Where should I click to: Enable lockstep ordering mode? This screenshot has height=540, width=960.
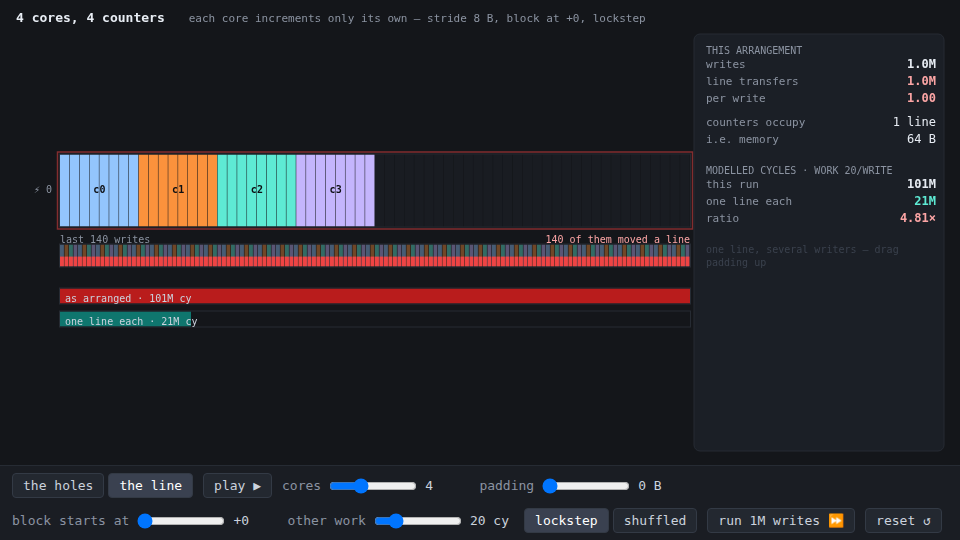(x=566, y=520)
